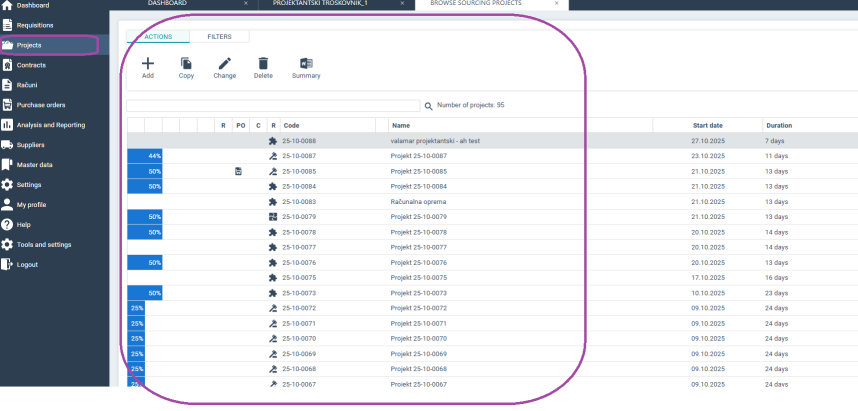Sort by the Start date column header
Viewport: 858px width, 411px height.
point(708,125)
